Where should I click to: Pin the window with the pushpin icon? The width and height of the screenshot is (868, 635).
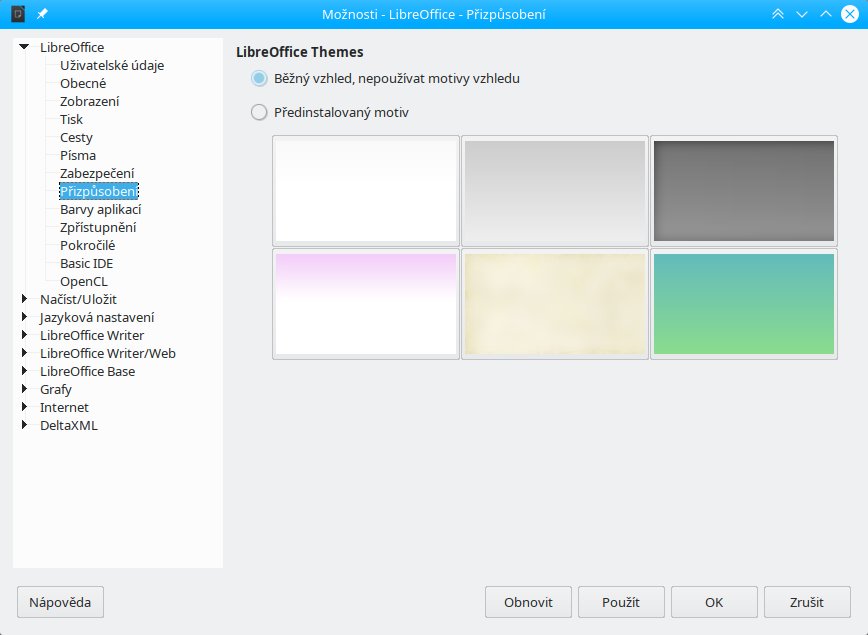42,14
